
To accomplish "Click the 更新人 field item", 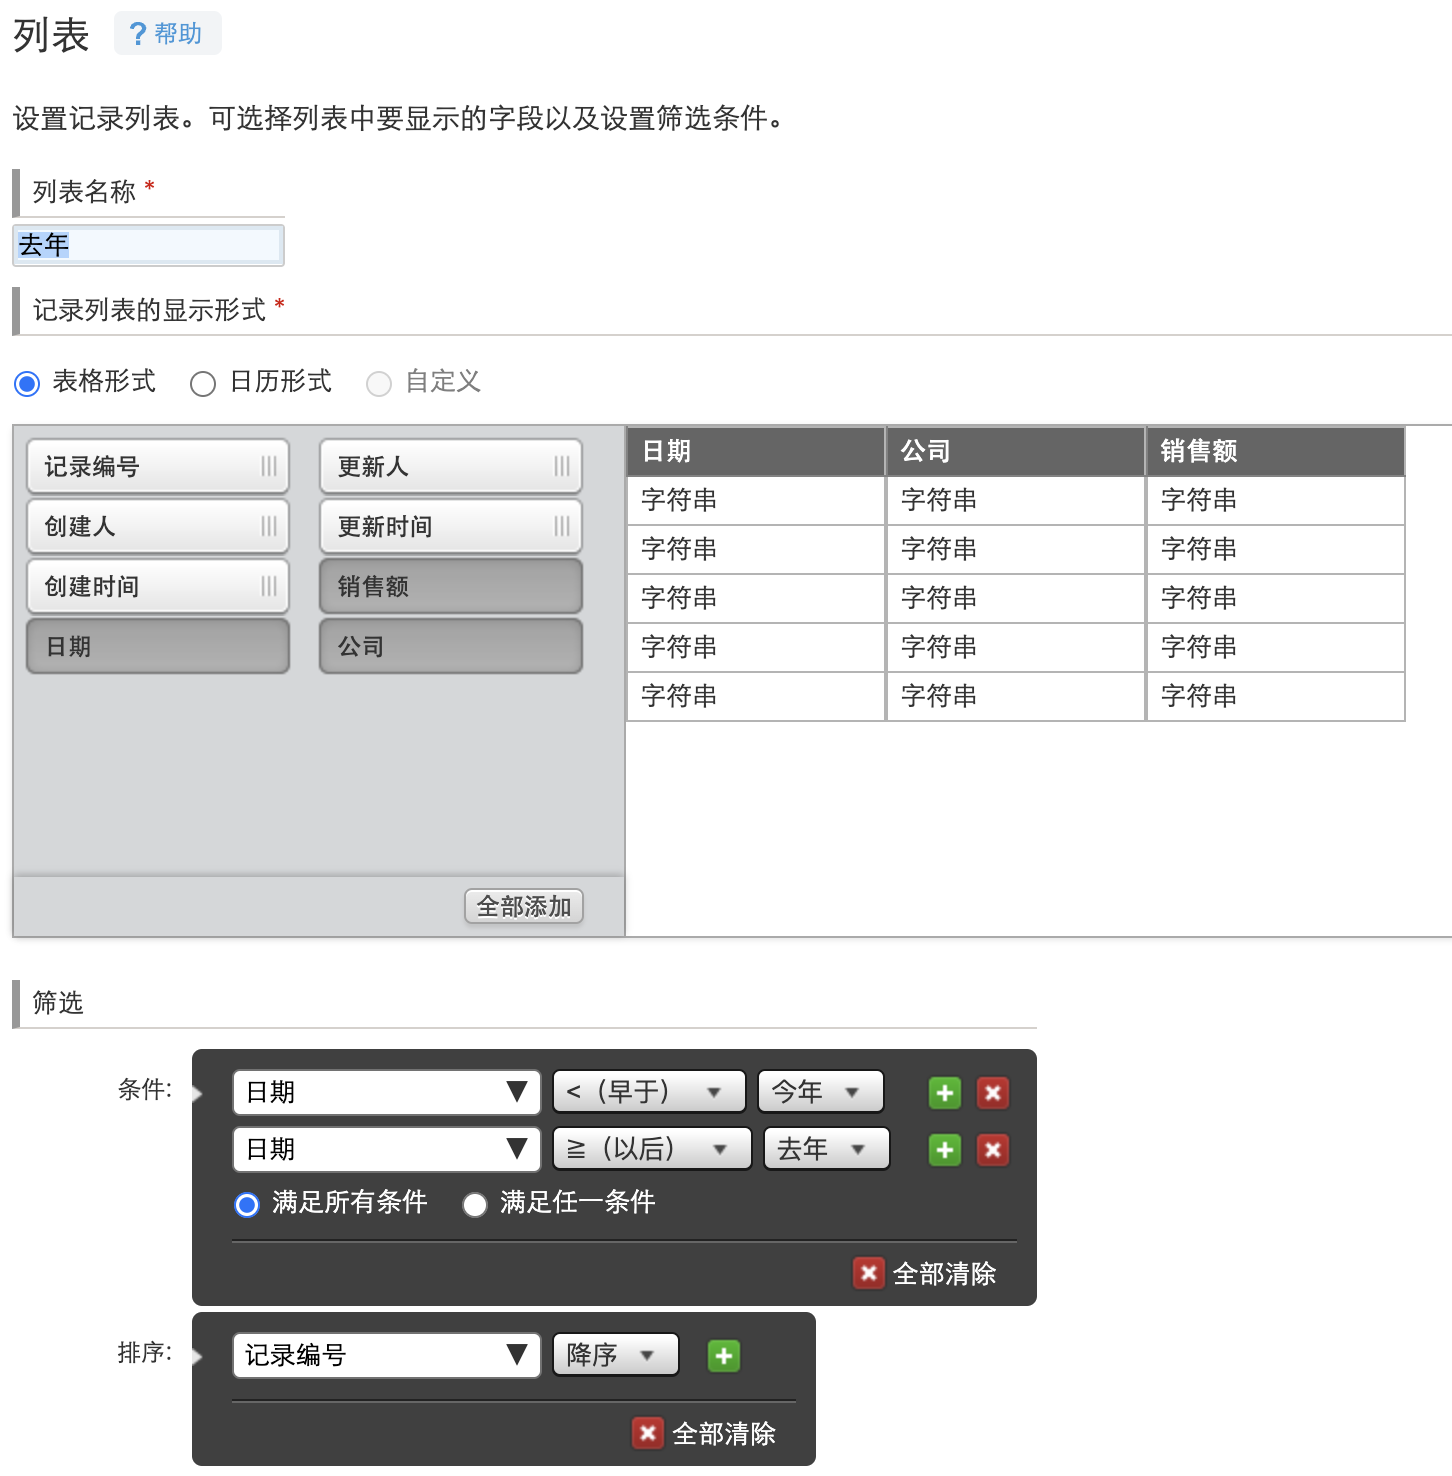I will pyautogui.click(x=451, y=467).
